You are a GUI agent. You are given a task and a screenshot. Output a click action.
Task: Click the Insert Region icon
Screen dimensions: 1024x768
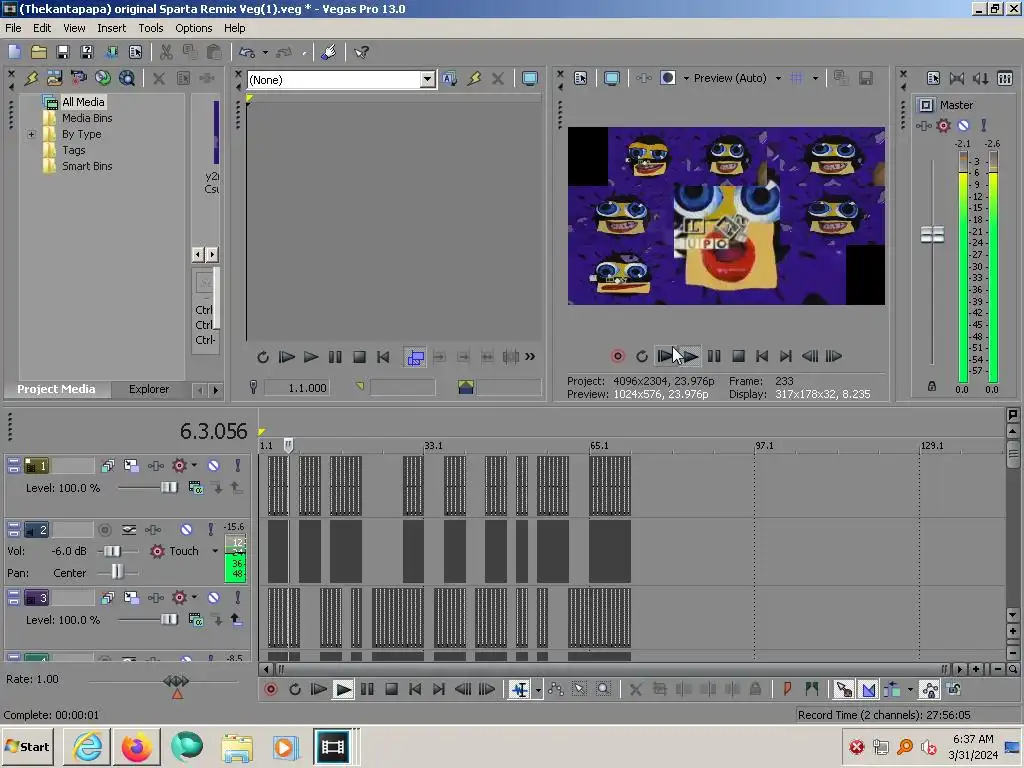point(812,690)
